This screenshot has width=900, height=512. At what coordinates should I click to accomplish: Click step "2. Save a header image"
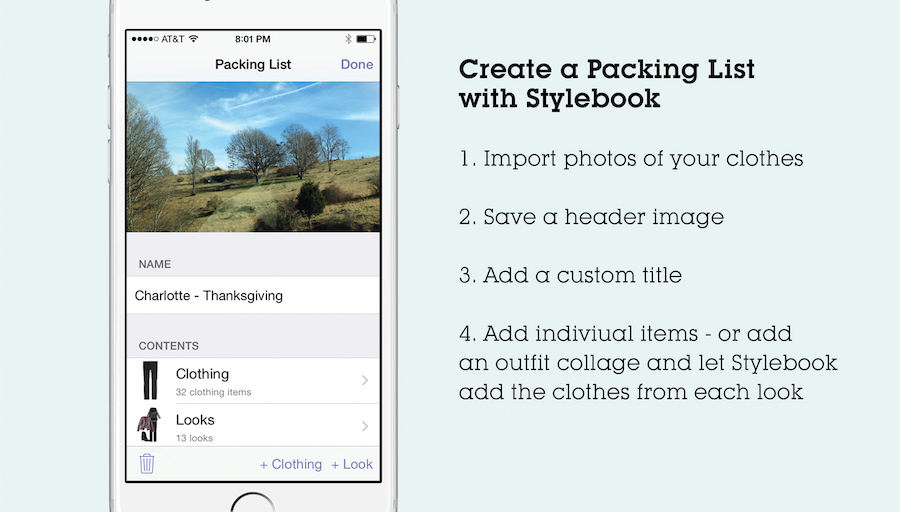pyautogui.click(x=591, y=217)
